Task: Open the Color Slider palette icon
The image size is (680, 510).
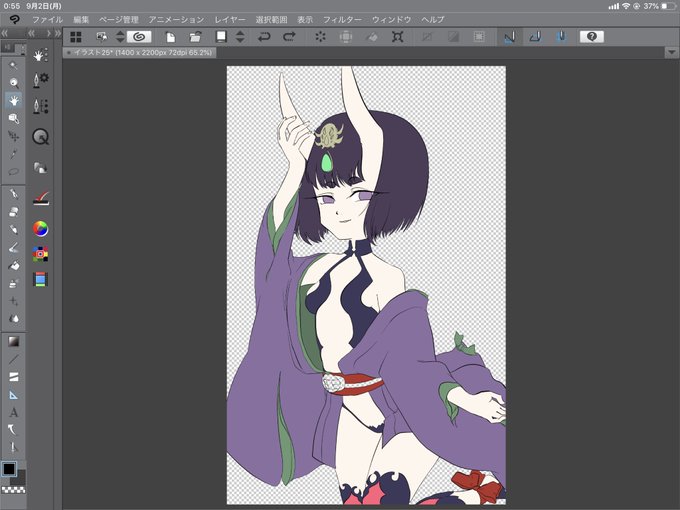Action: pos(40,279)
